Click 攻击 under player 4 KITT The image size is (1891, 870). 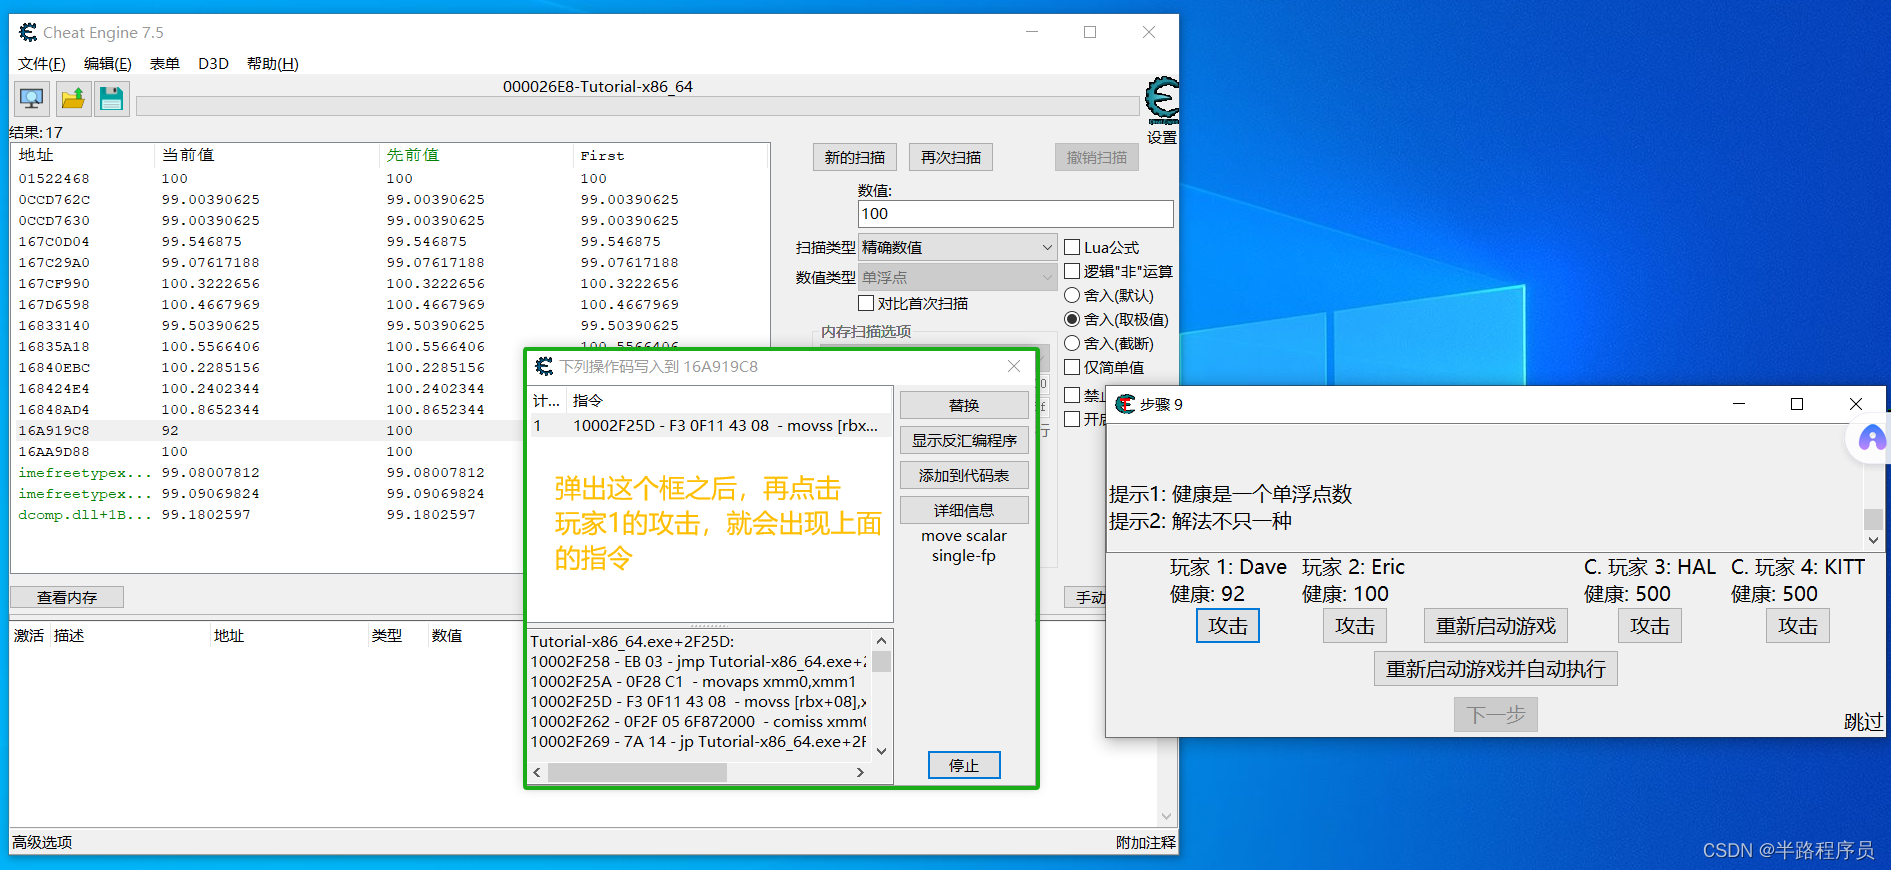pyautogui.click(x=1798, y=626)
